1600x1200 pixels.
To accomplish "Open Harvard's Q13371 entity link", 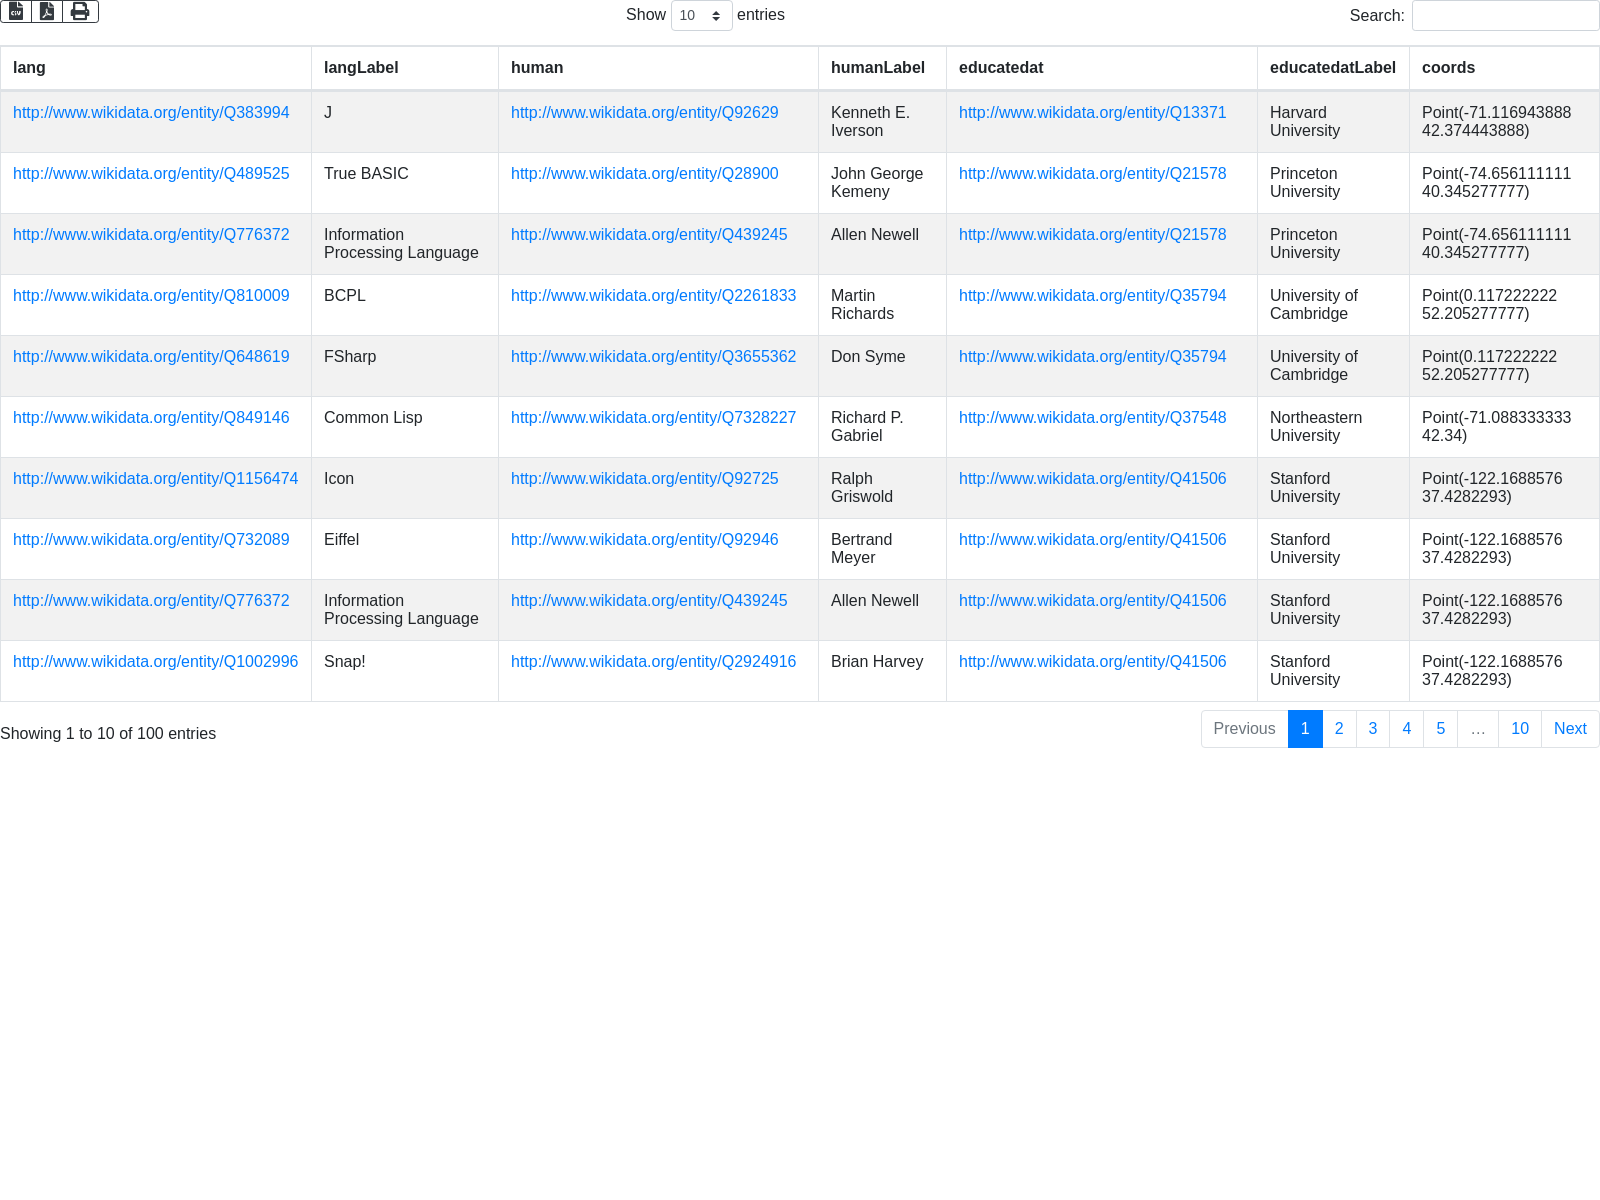I will coord(1092,113).
